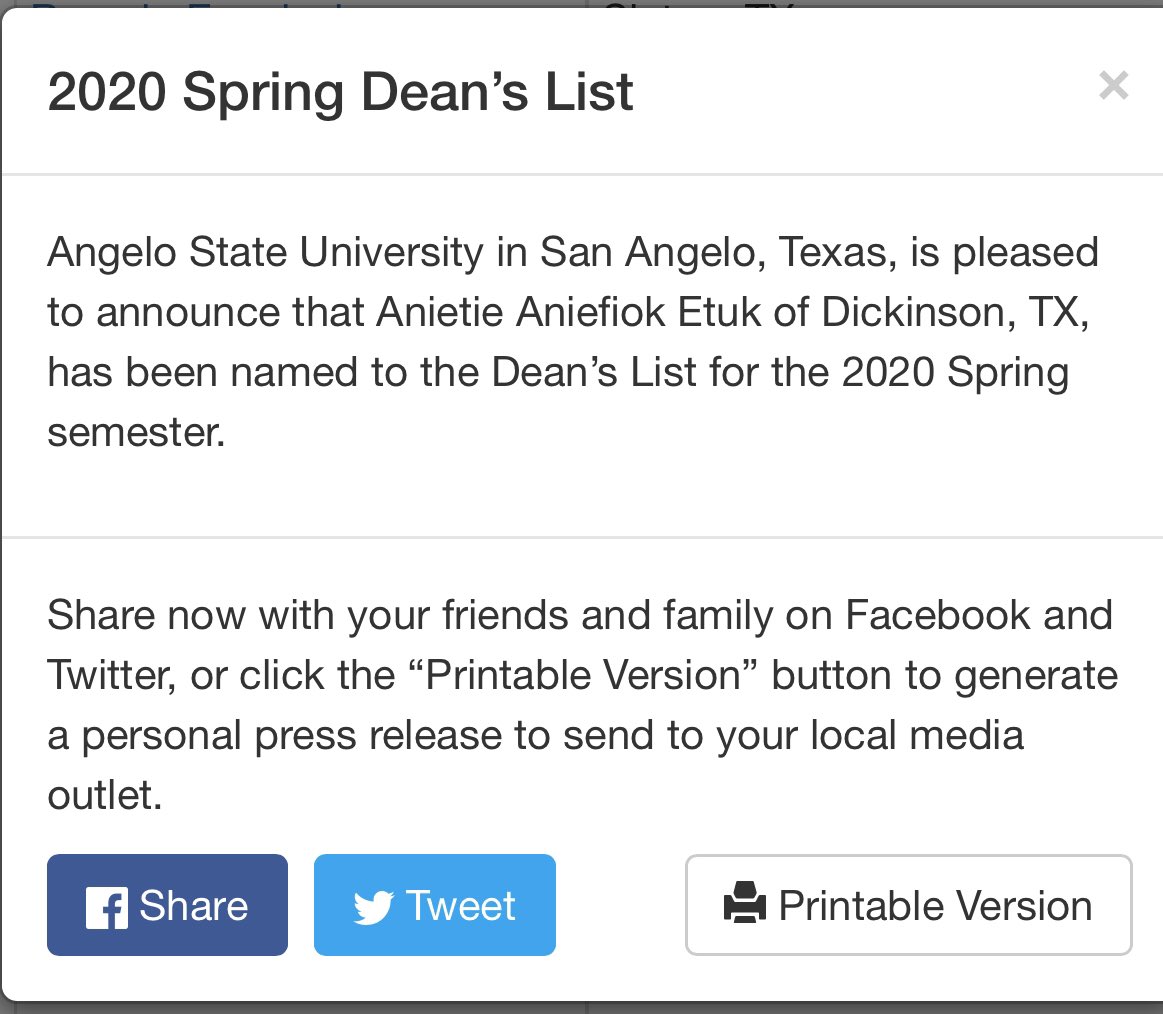Click the Twitter bird icon
The width and height of the screenshot is (1163, 1014).
pos(374,908)
